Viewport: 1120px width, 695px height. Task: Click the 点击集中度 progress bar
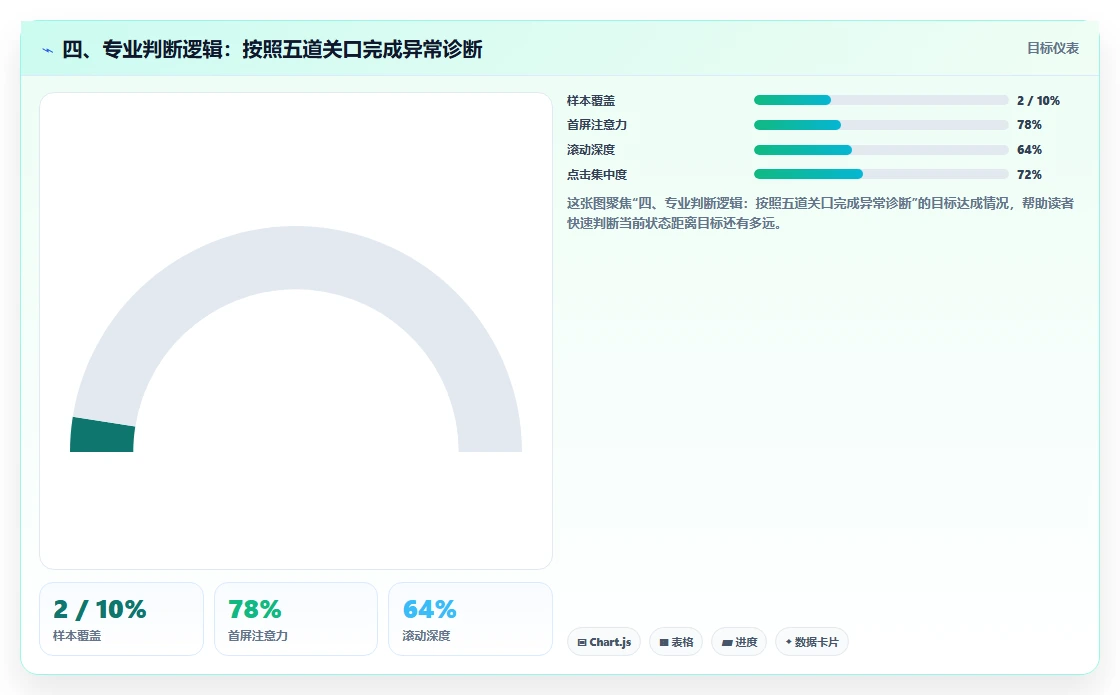pos(881,174)
